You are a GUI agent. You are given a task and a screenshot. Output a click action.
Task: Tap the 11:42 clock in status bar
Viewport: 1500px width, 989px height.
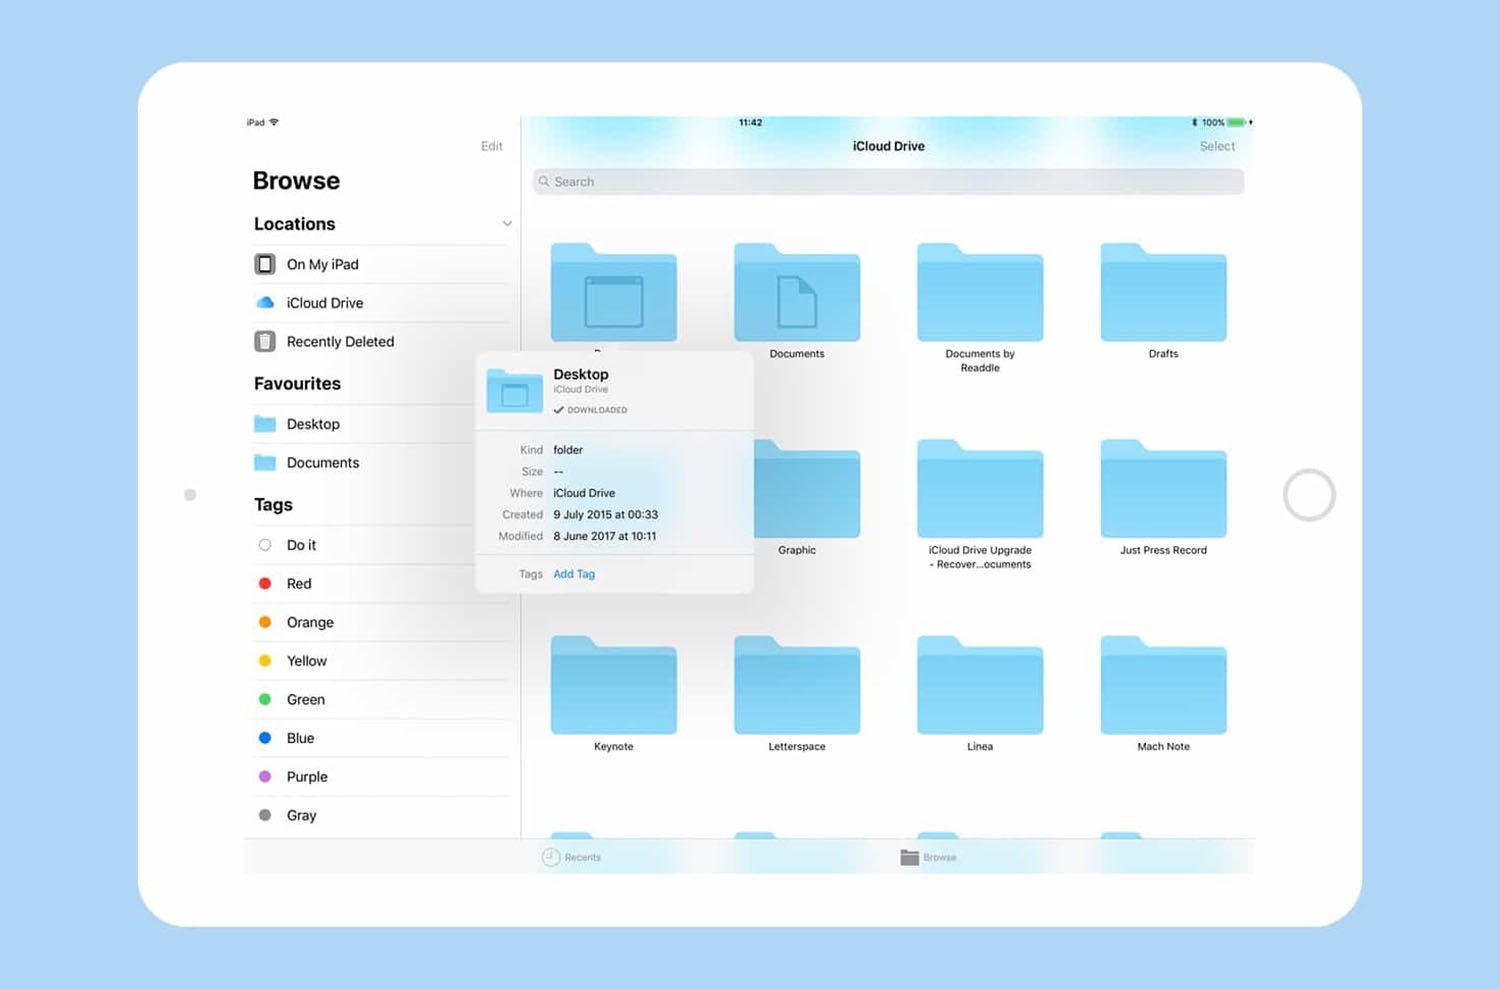point(750,122)
